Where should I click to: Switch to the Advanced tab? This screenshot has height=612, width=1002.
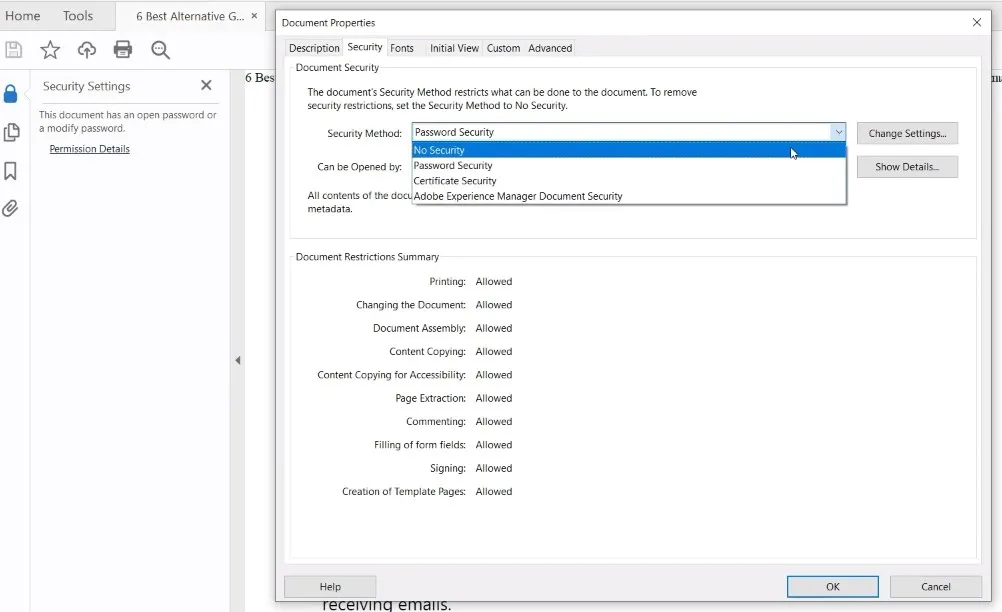[549, 47]
